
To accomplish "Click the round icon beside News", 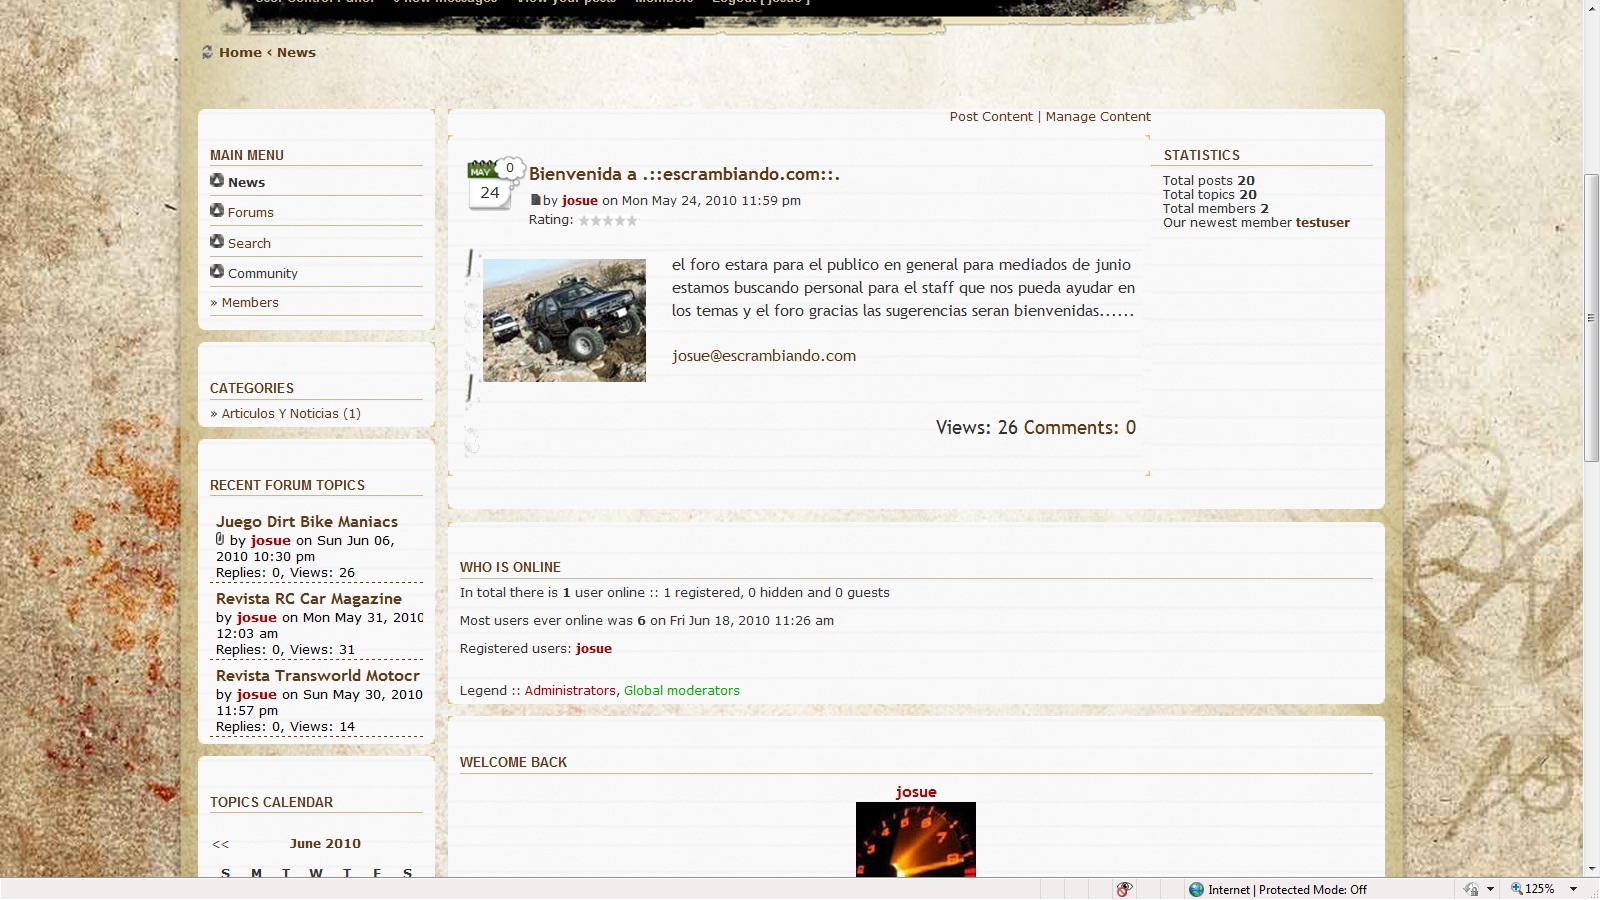I will point(217,180).
